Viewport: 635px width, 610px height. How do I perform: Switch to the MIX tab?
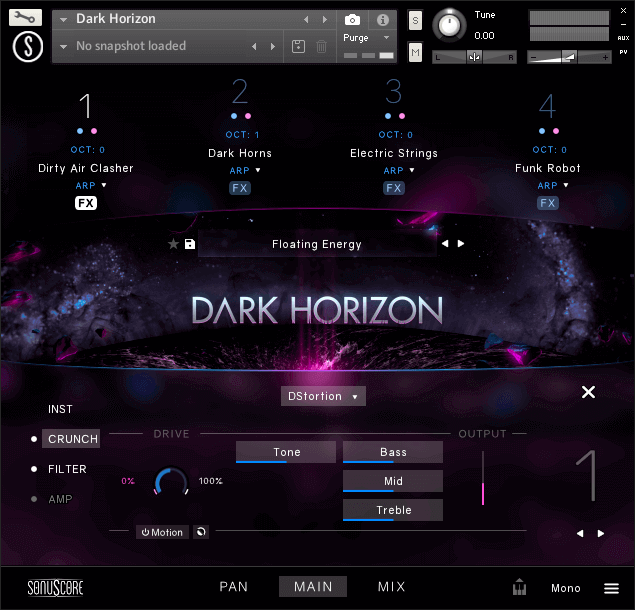click(392, 587)
